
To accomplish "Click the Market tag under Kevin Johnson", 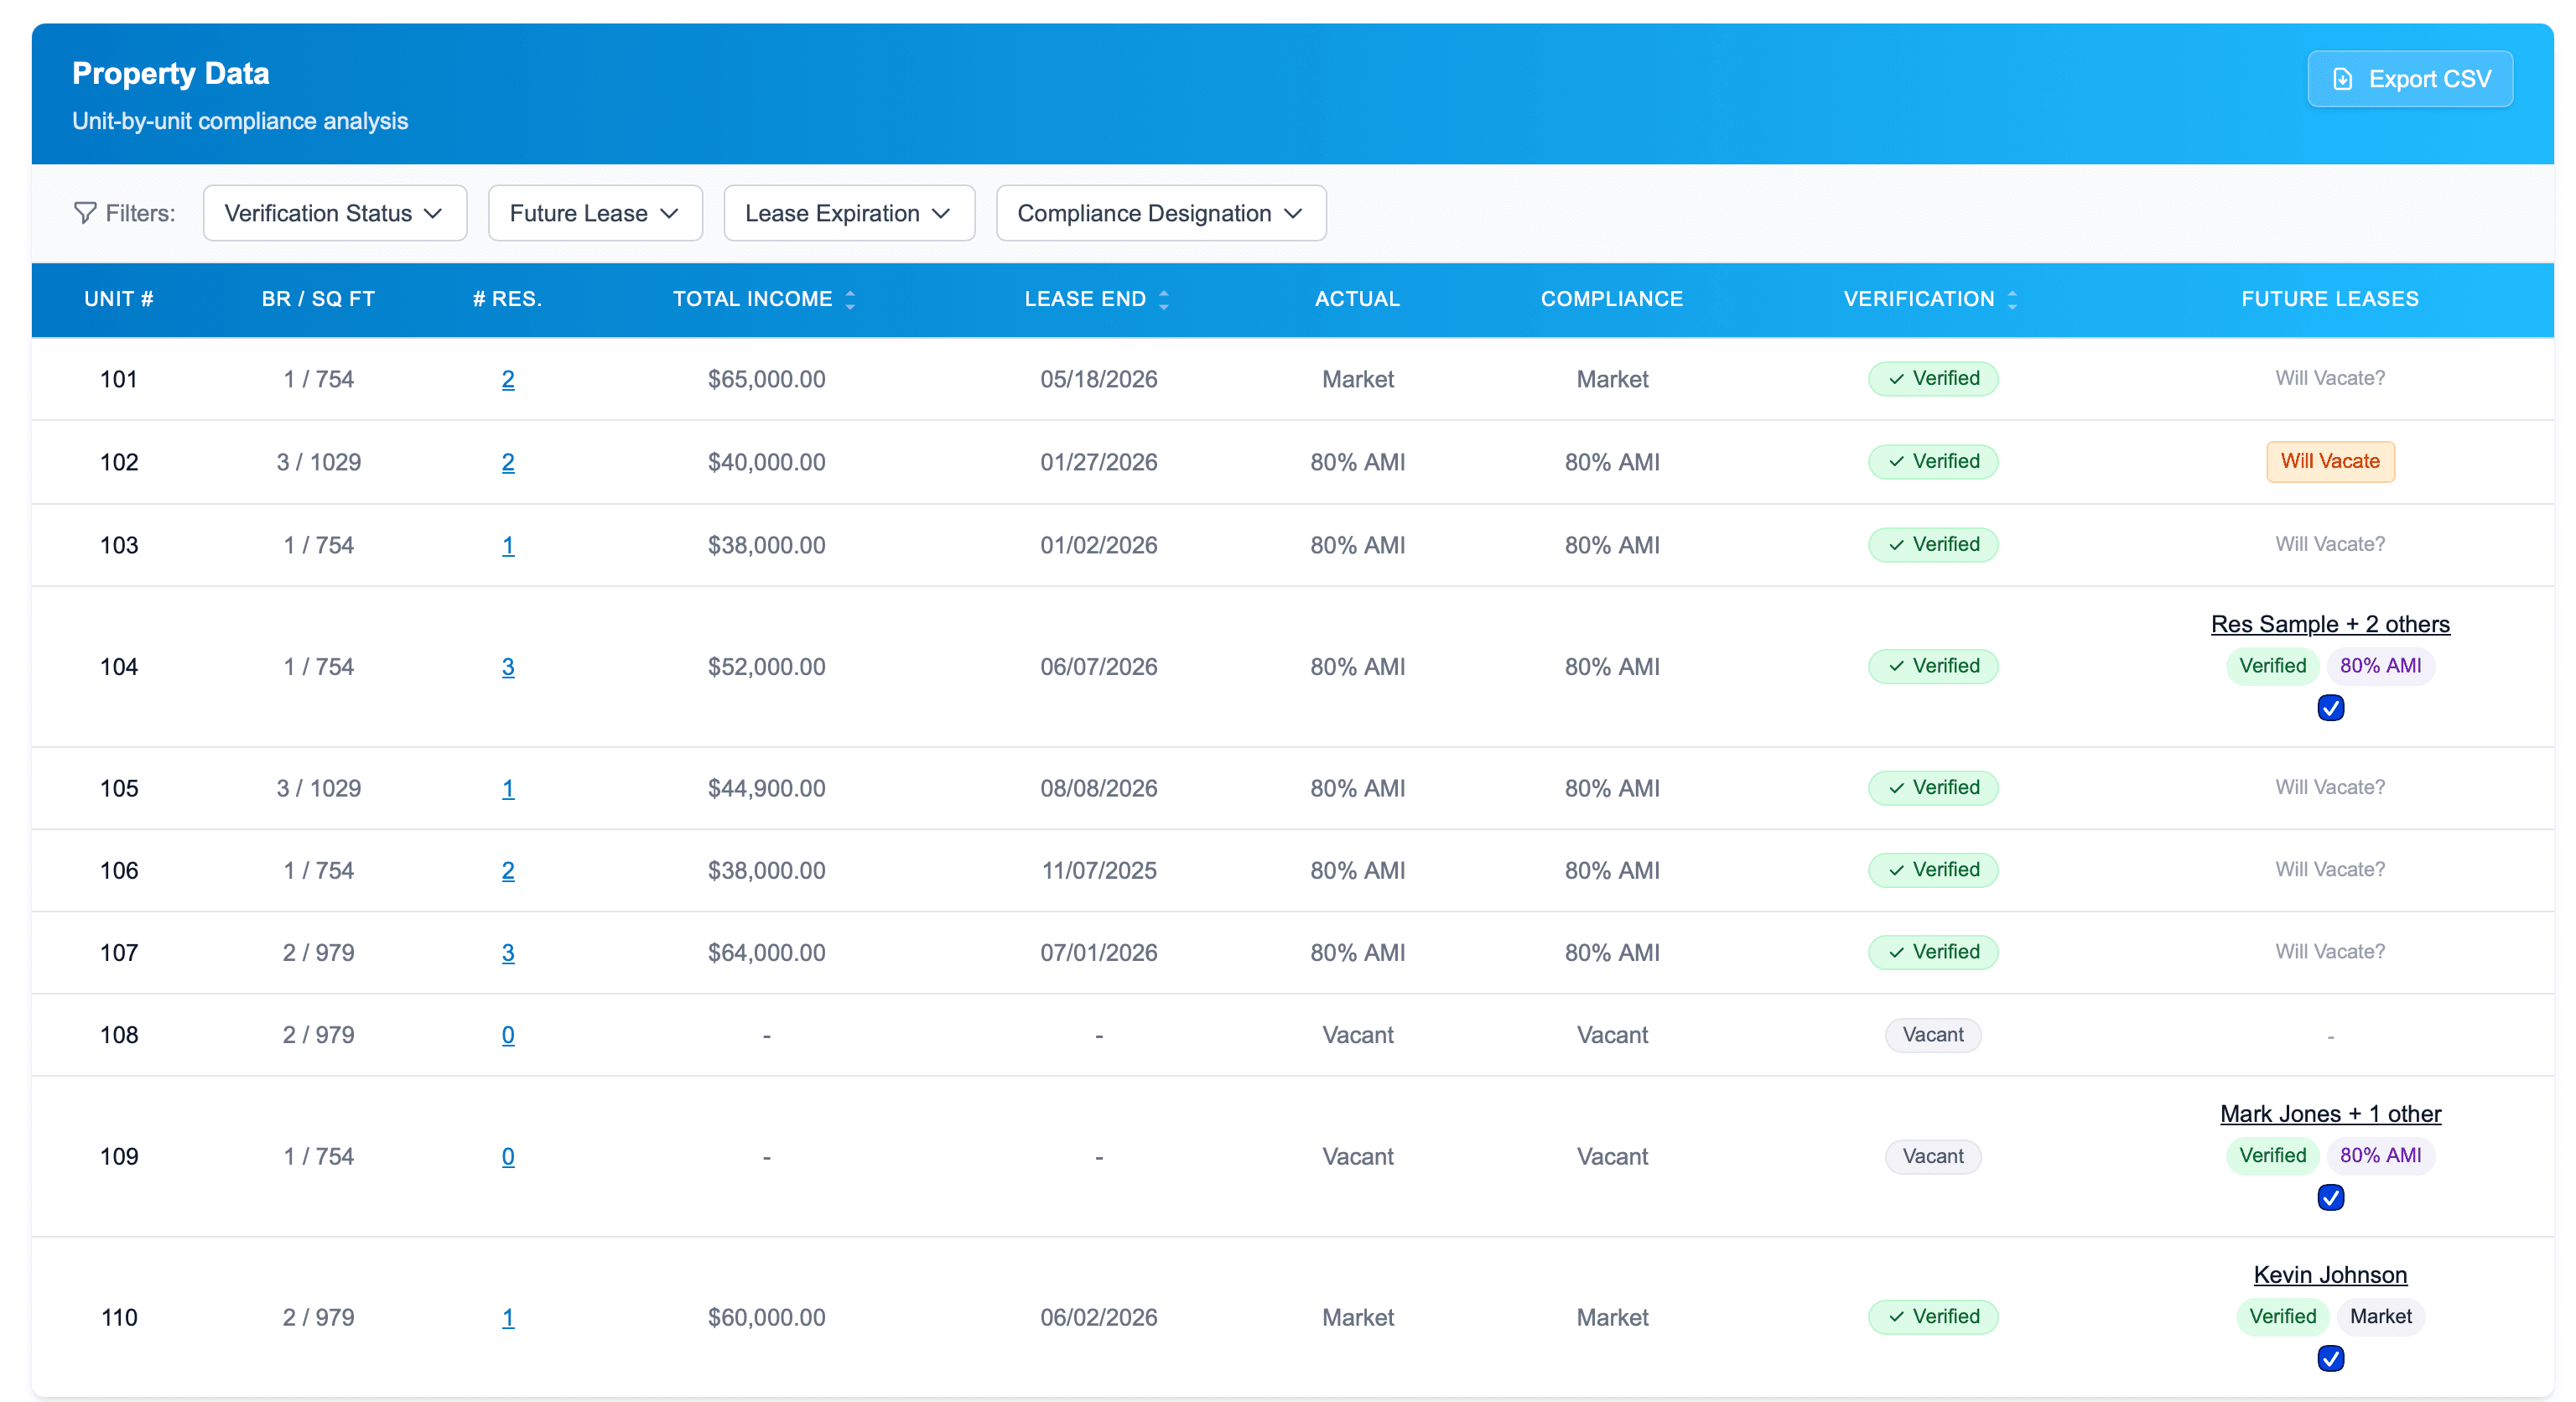I will 2380,1317.
